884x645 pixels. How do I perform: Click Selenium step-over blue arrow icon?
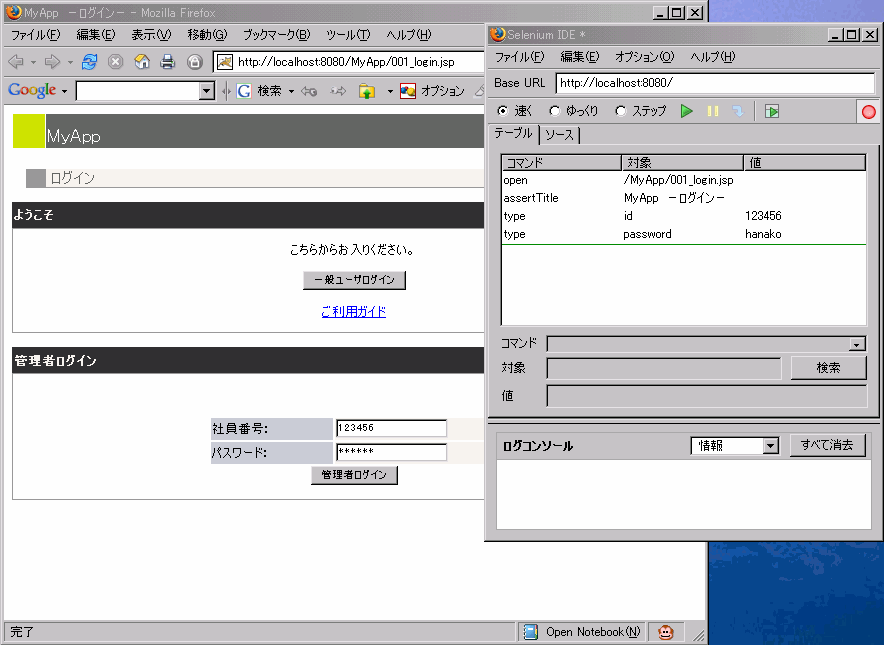pyautogui.click(x=737, y=111)
